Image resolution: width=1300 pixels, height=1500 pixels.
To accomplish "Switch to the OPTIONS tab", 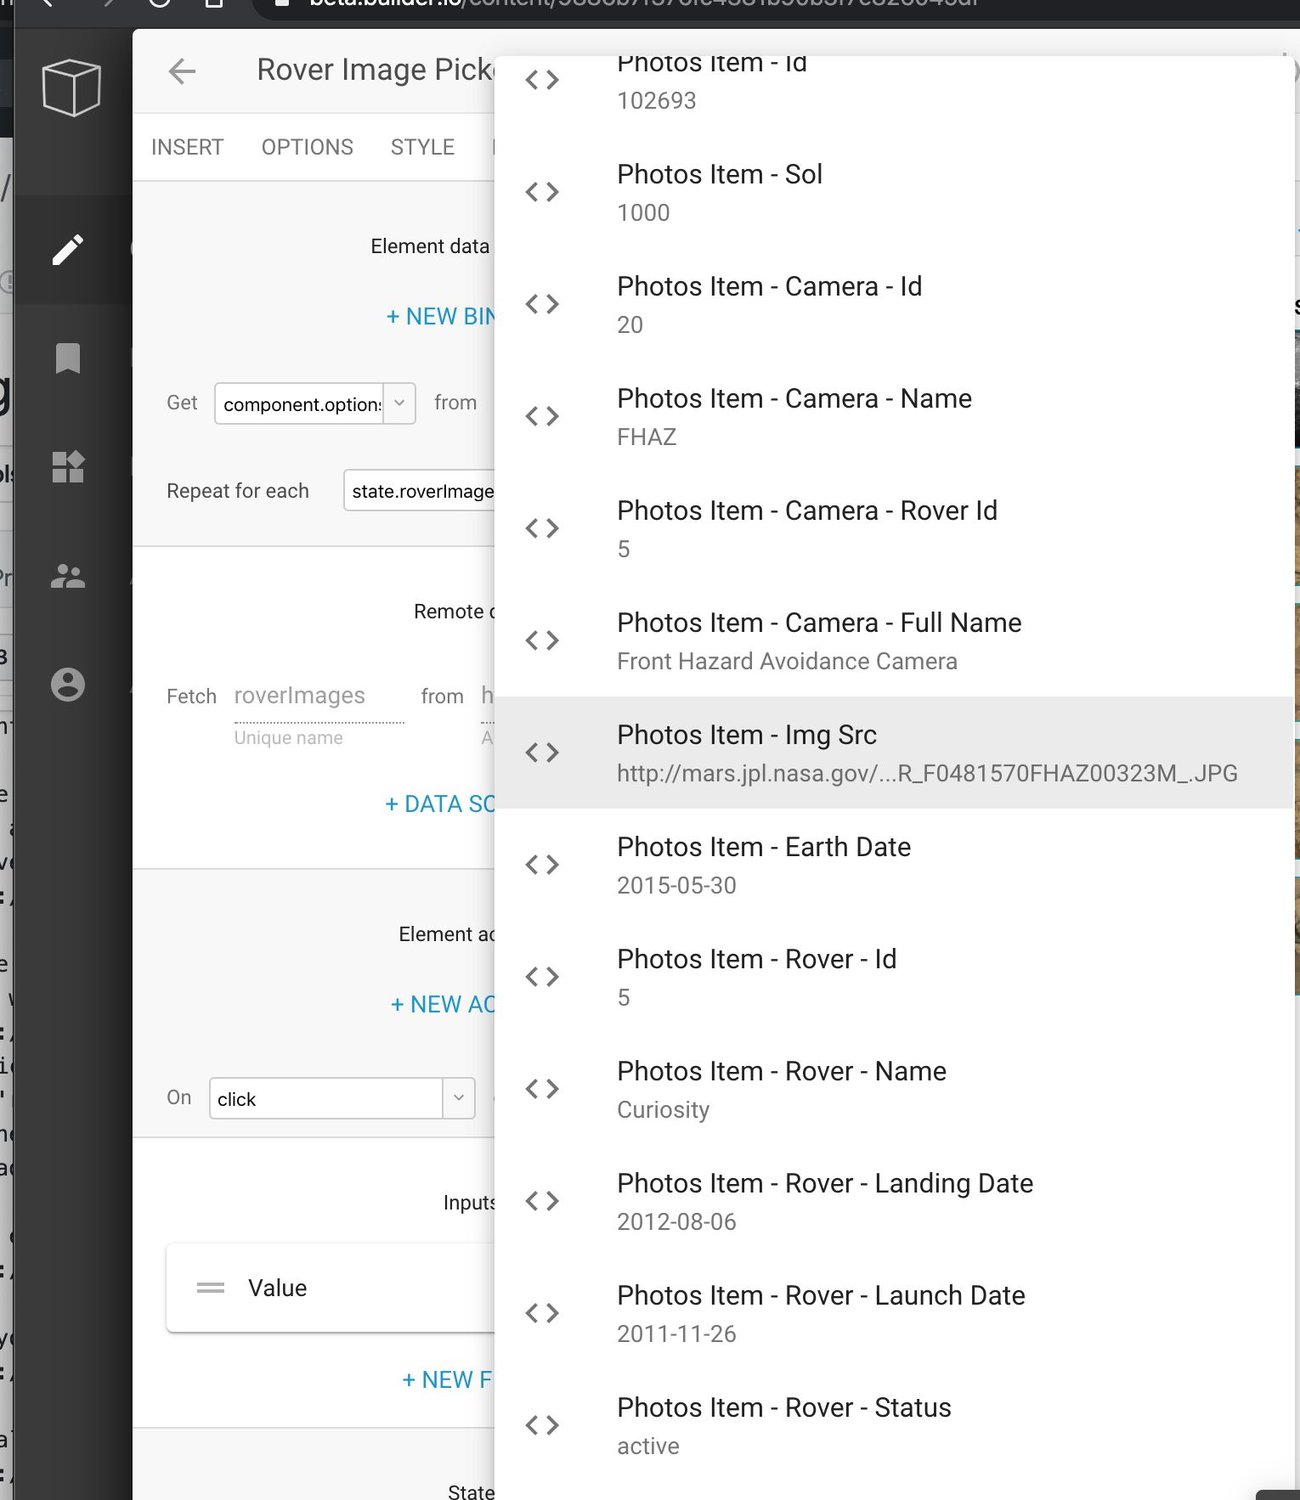I will pos(307,147).
